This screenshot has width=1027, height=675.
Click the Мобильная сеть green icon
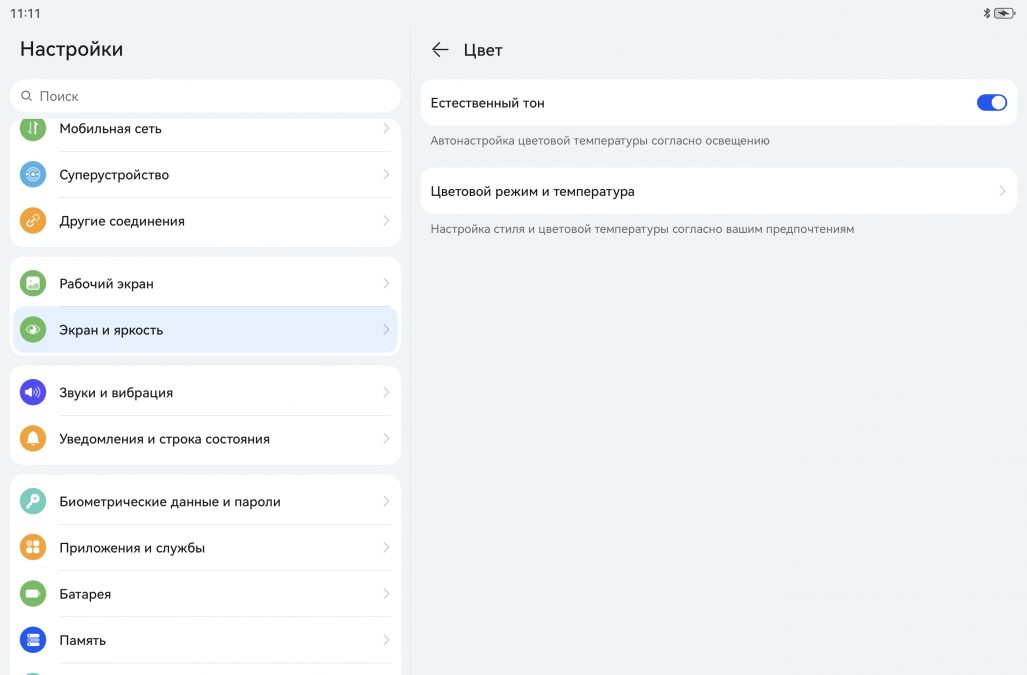[x=33, y=129]
